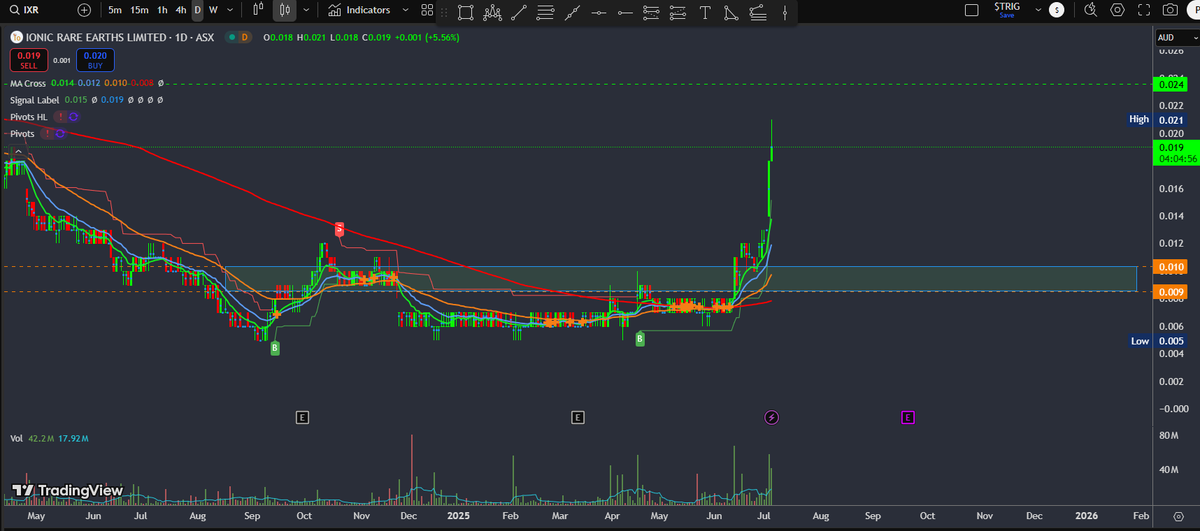Viewport: 1200px width, 531px height.
Task: Select the Vertical Line tool
Action: (x=785, y=12)
